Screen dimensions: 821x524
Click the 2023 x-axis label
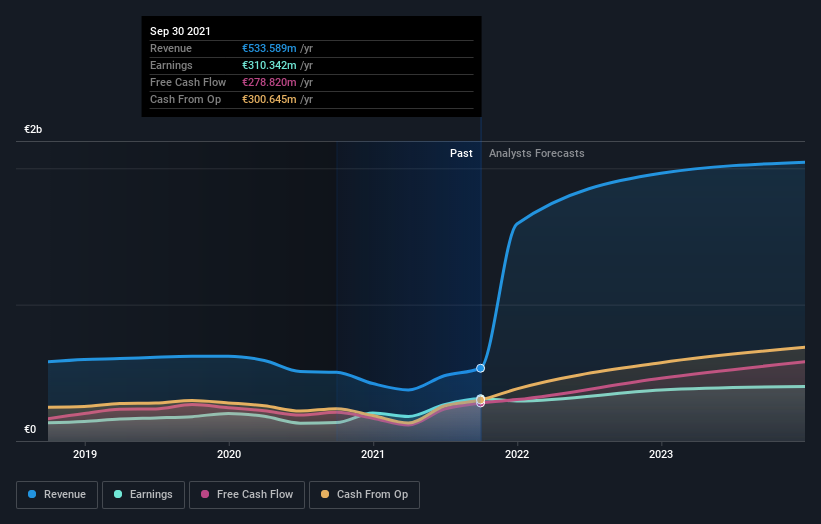[x=661, y=454]
